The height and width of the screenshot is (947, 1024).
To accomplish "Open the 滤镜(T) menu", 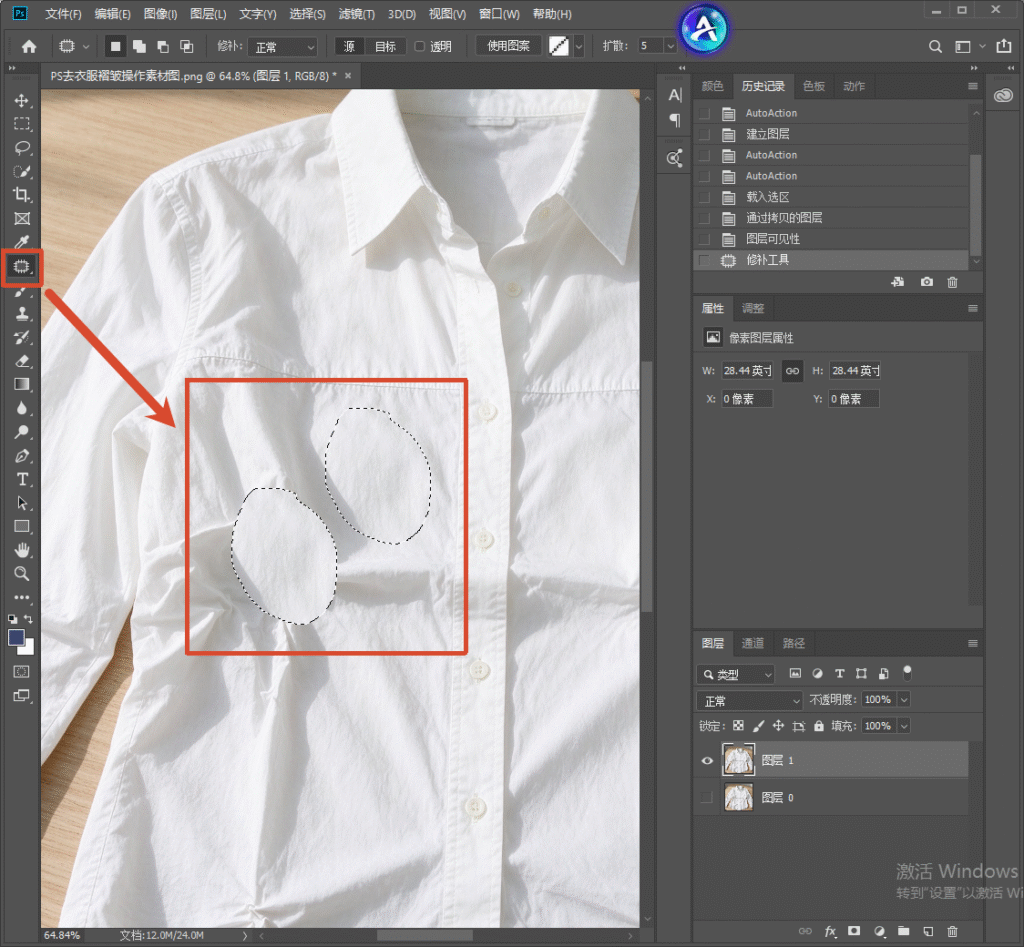I will coord(357,14).
